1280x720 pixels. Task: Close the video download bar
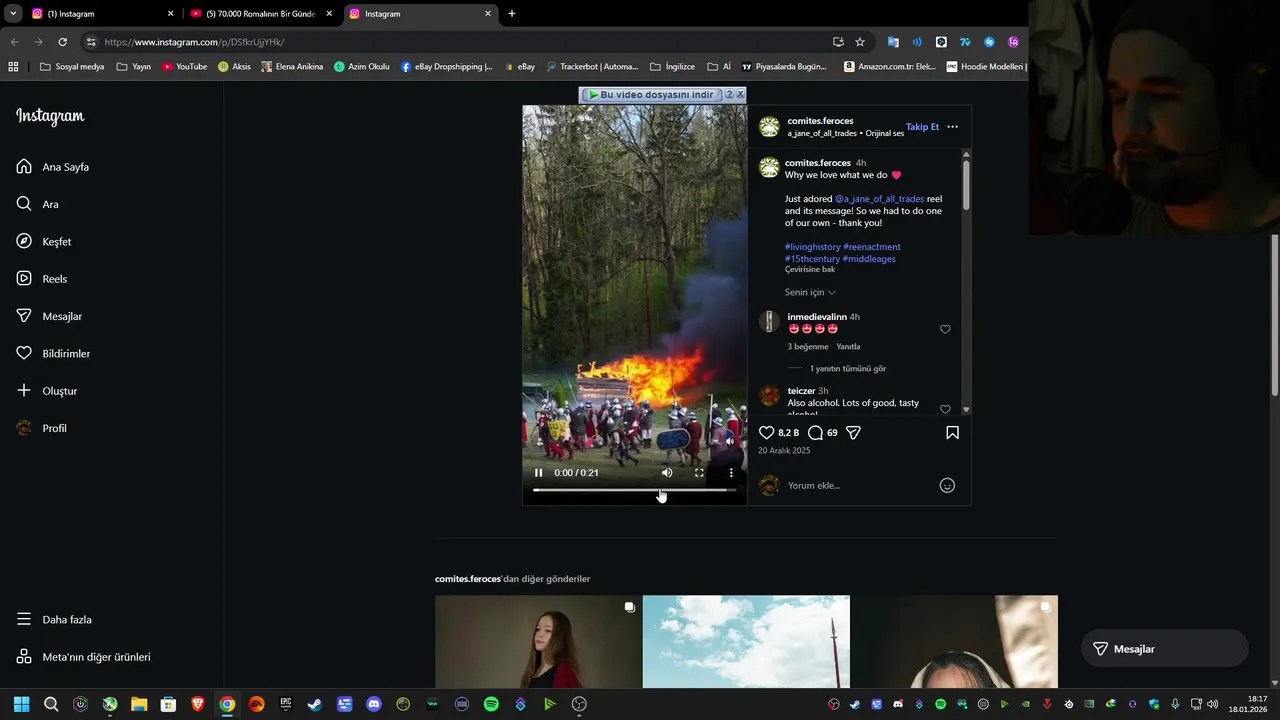[740, 94]
